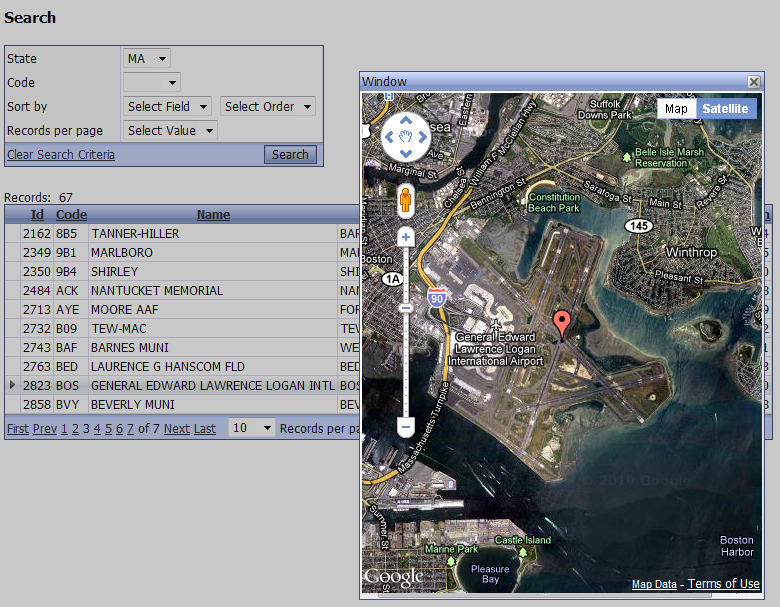Pan the map down using the arrow control
Viewport: 780px width, 607px height.
click(x=406, y=154)
